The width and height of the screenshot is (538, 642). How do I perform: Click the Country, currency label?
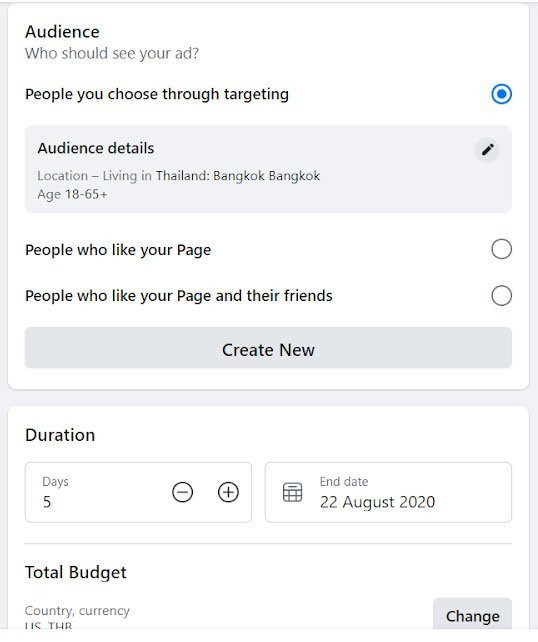pyautogui.click(x=77, y=610)
